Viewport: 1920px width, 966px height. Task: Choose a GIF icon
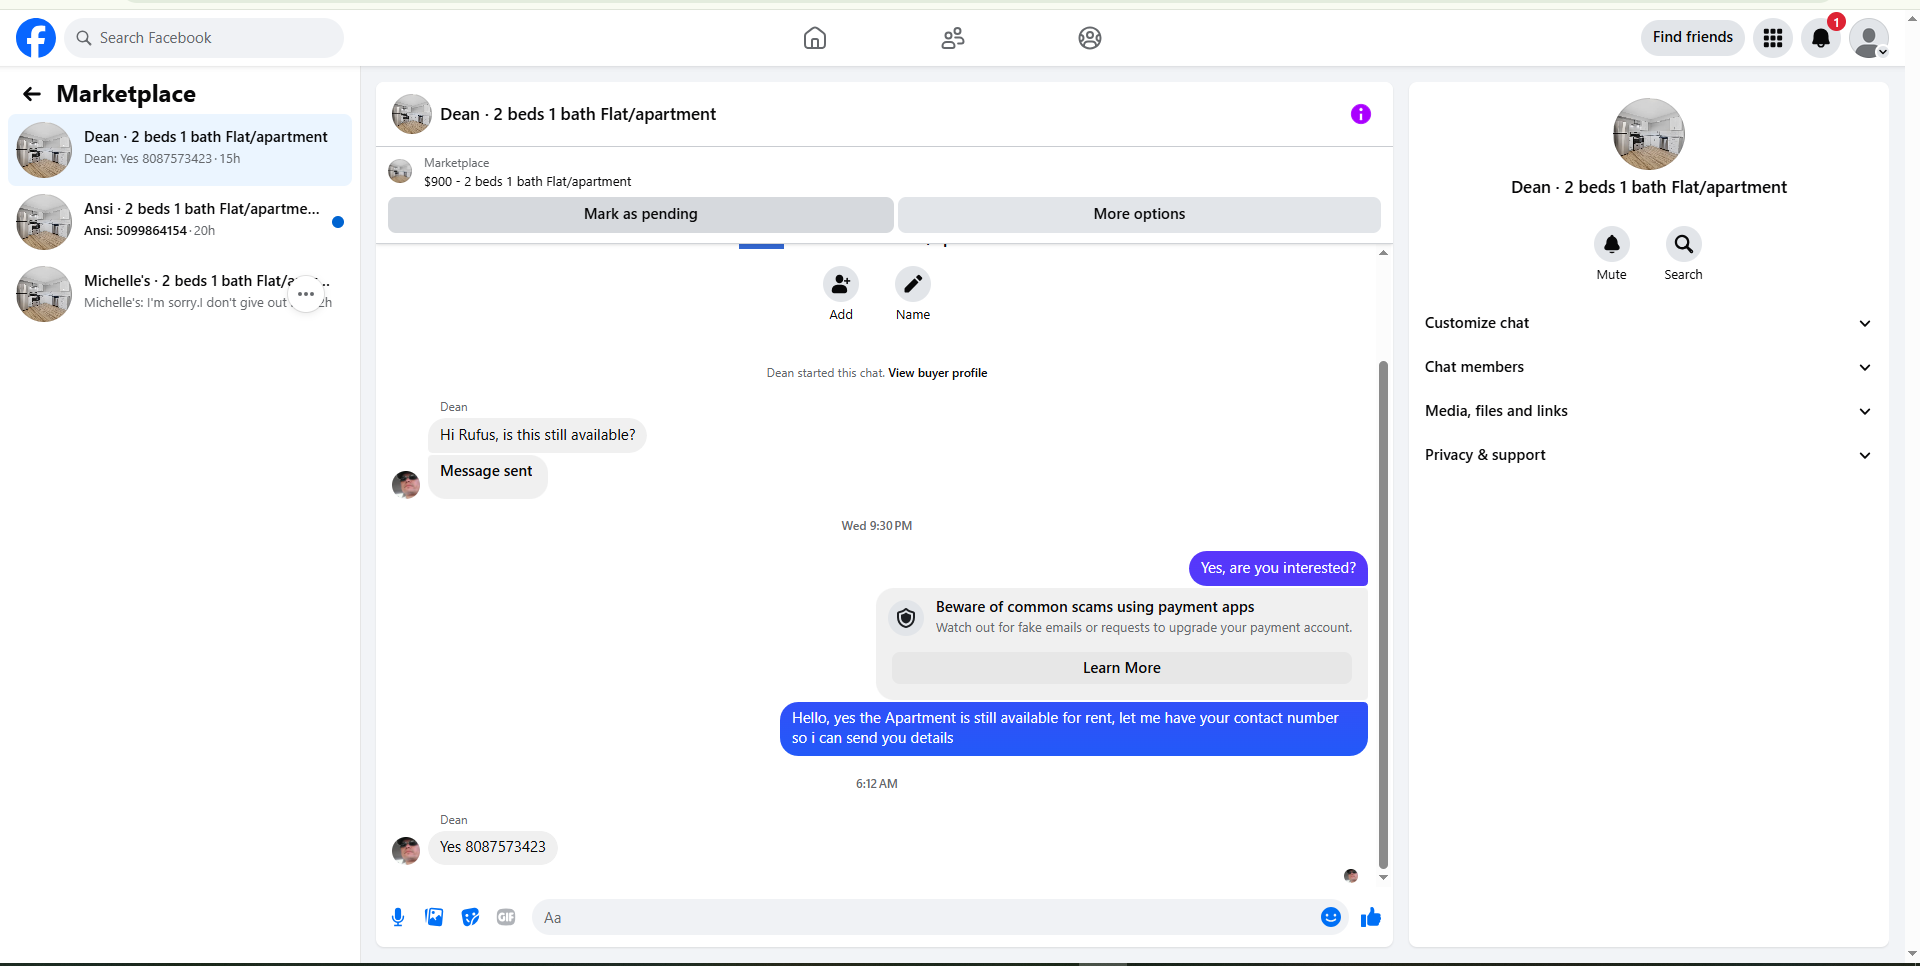[x=506, y=917]
